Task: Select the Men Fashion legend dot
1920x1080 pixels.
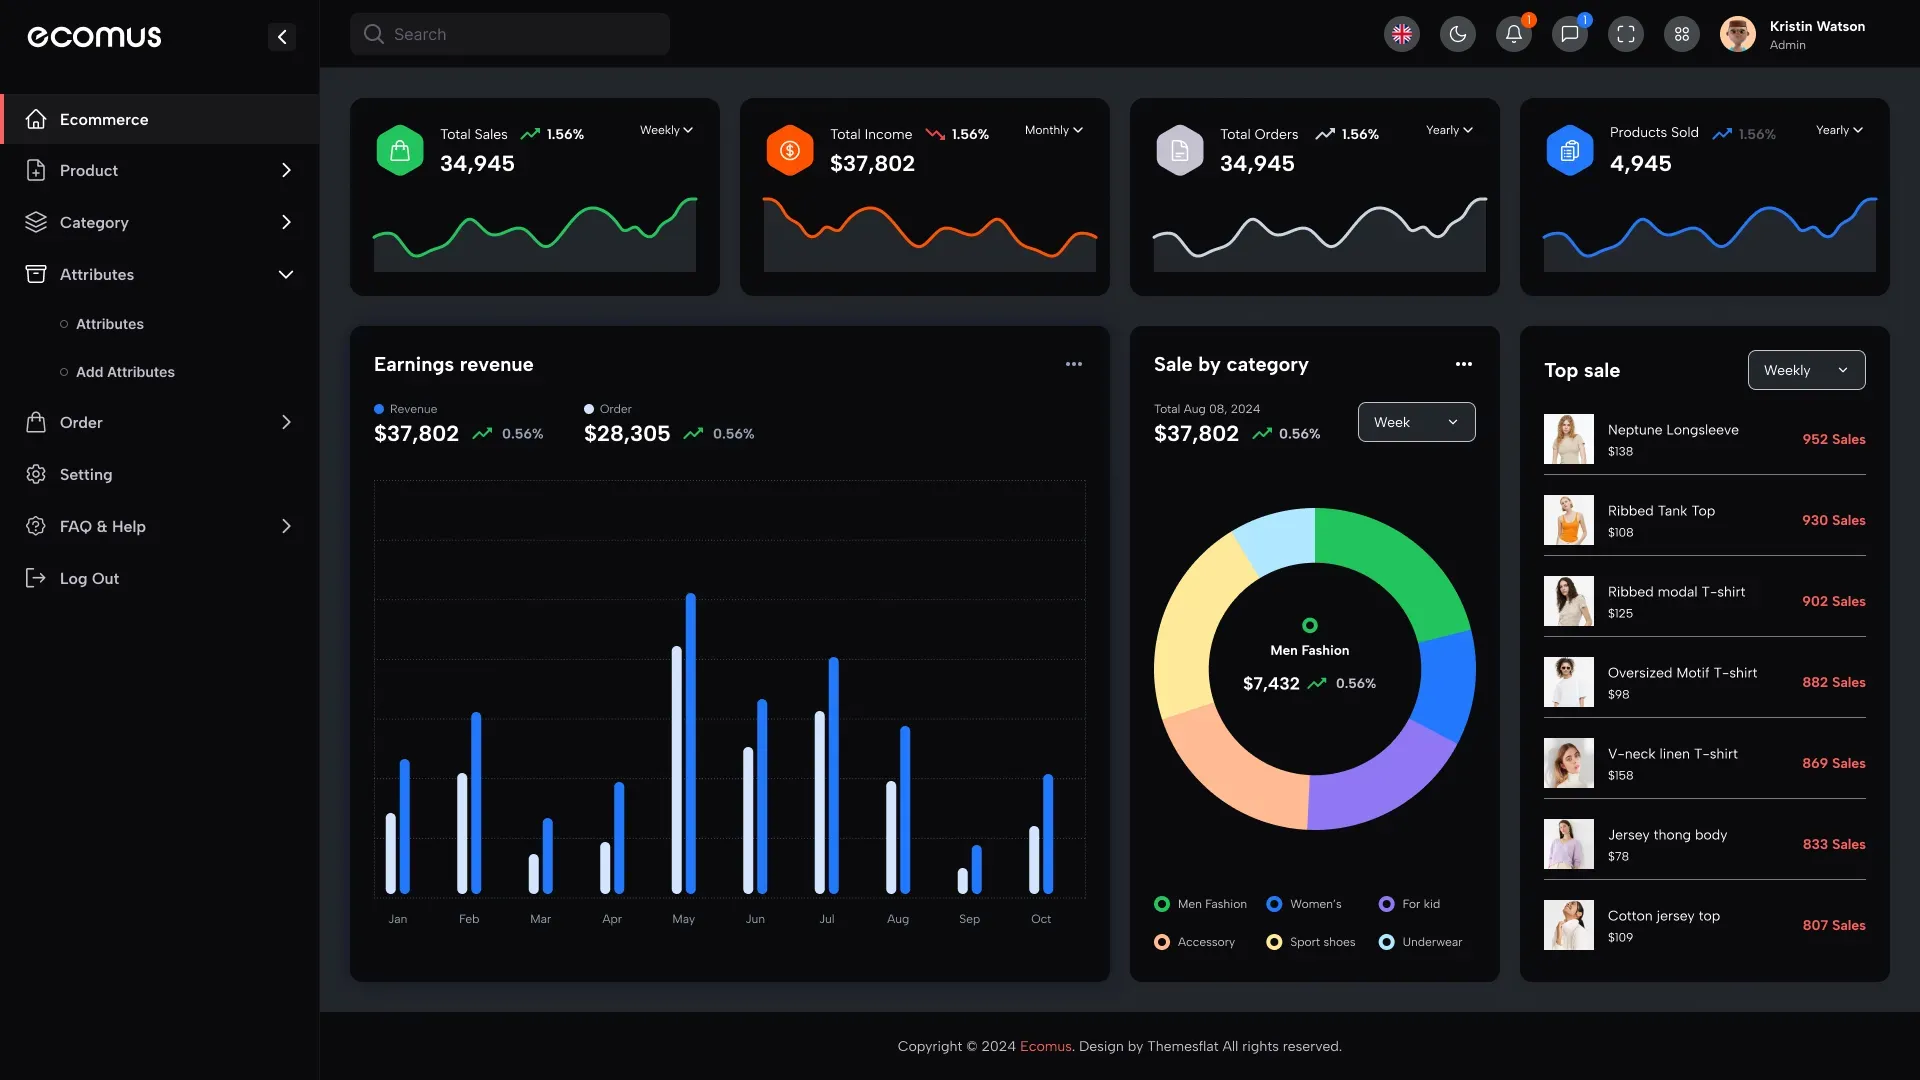Action: click(1162, 904)
